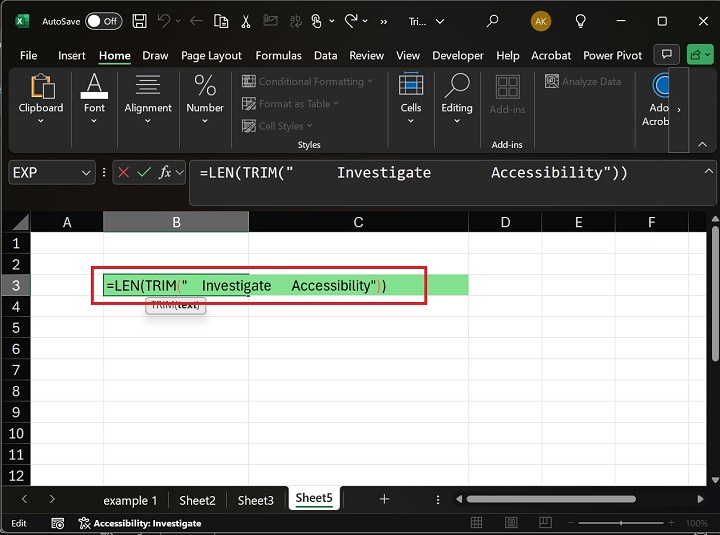720x535 pixels.
Task: Open the Comments pane icon
Action: coord(666,56)
